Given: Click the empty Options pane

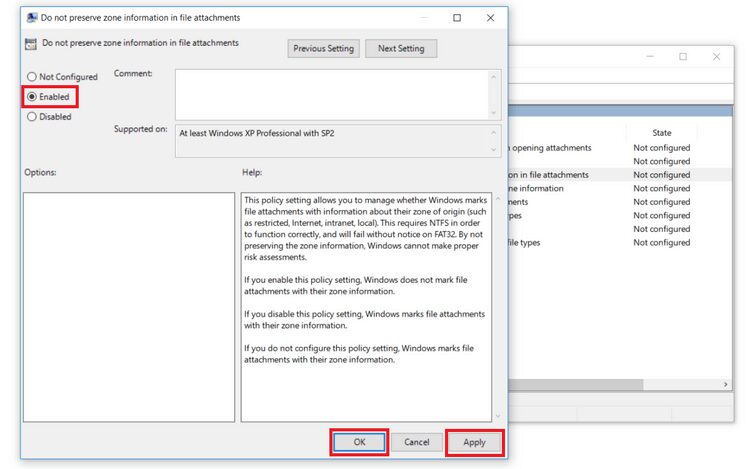Looking at the screenshot, I should (129, 307).
